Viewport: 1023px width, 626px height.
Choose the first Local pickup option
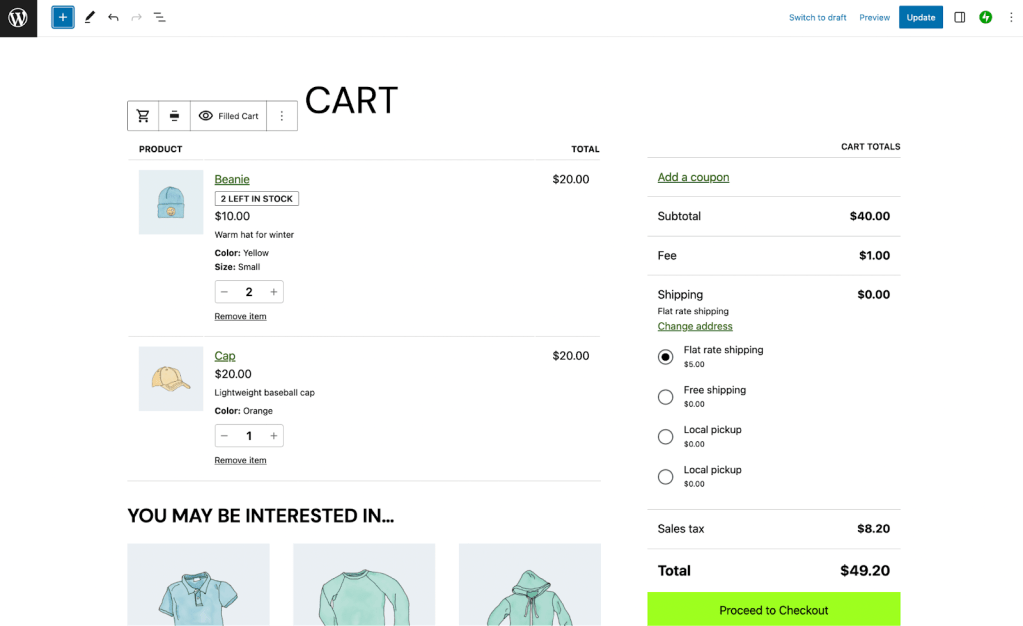665,436
